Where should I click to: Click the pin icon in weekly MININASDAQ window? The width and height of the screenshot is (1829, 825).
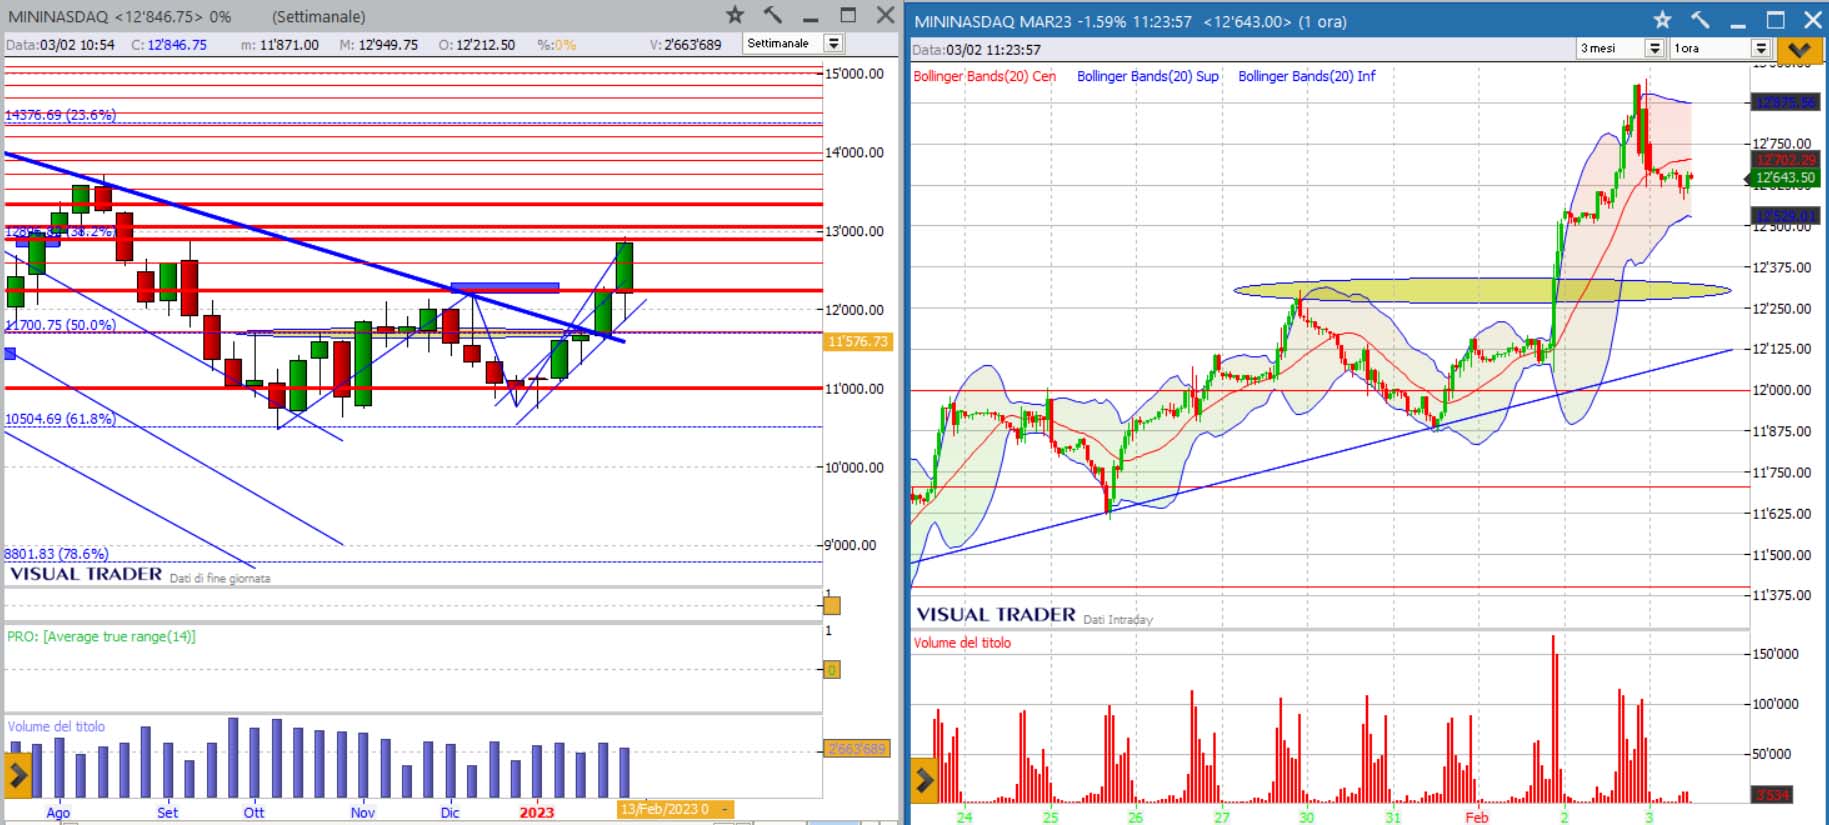773,15
